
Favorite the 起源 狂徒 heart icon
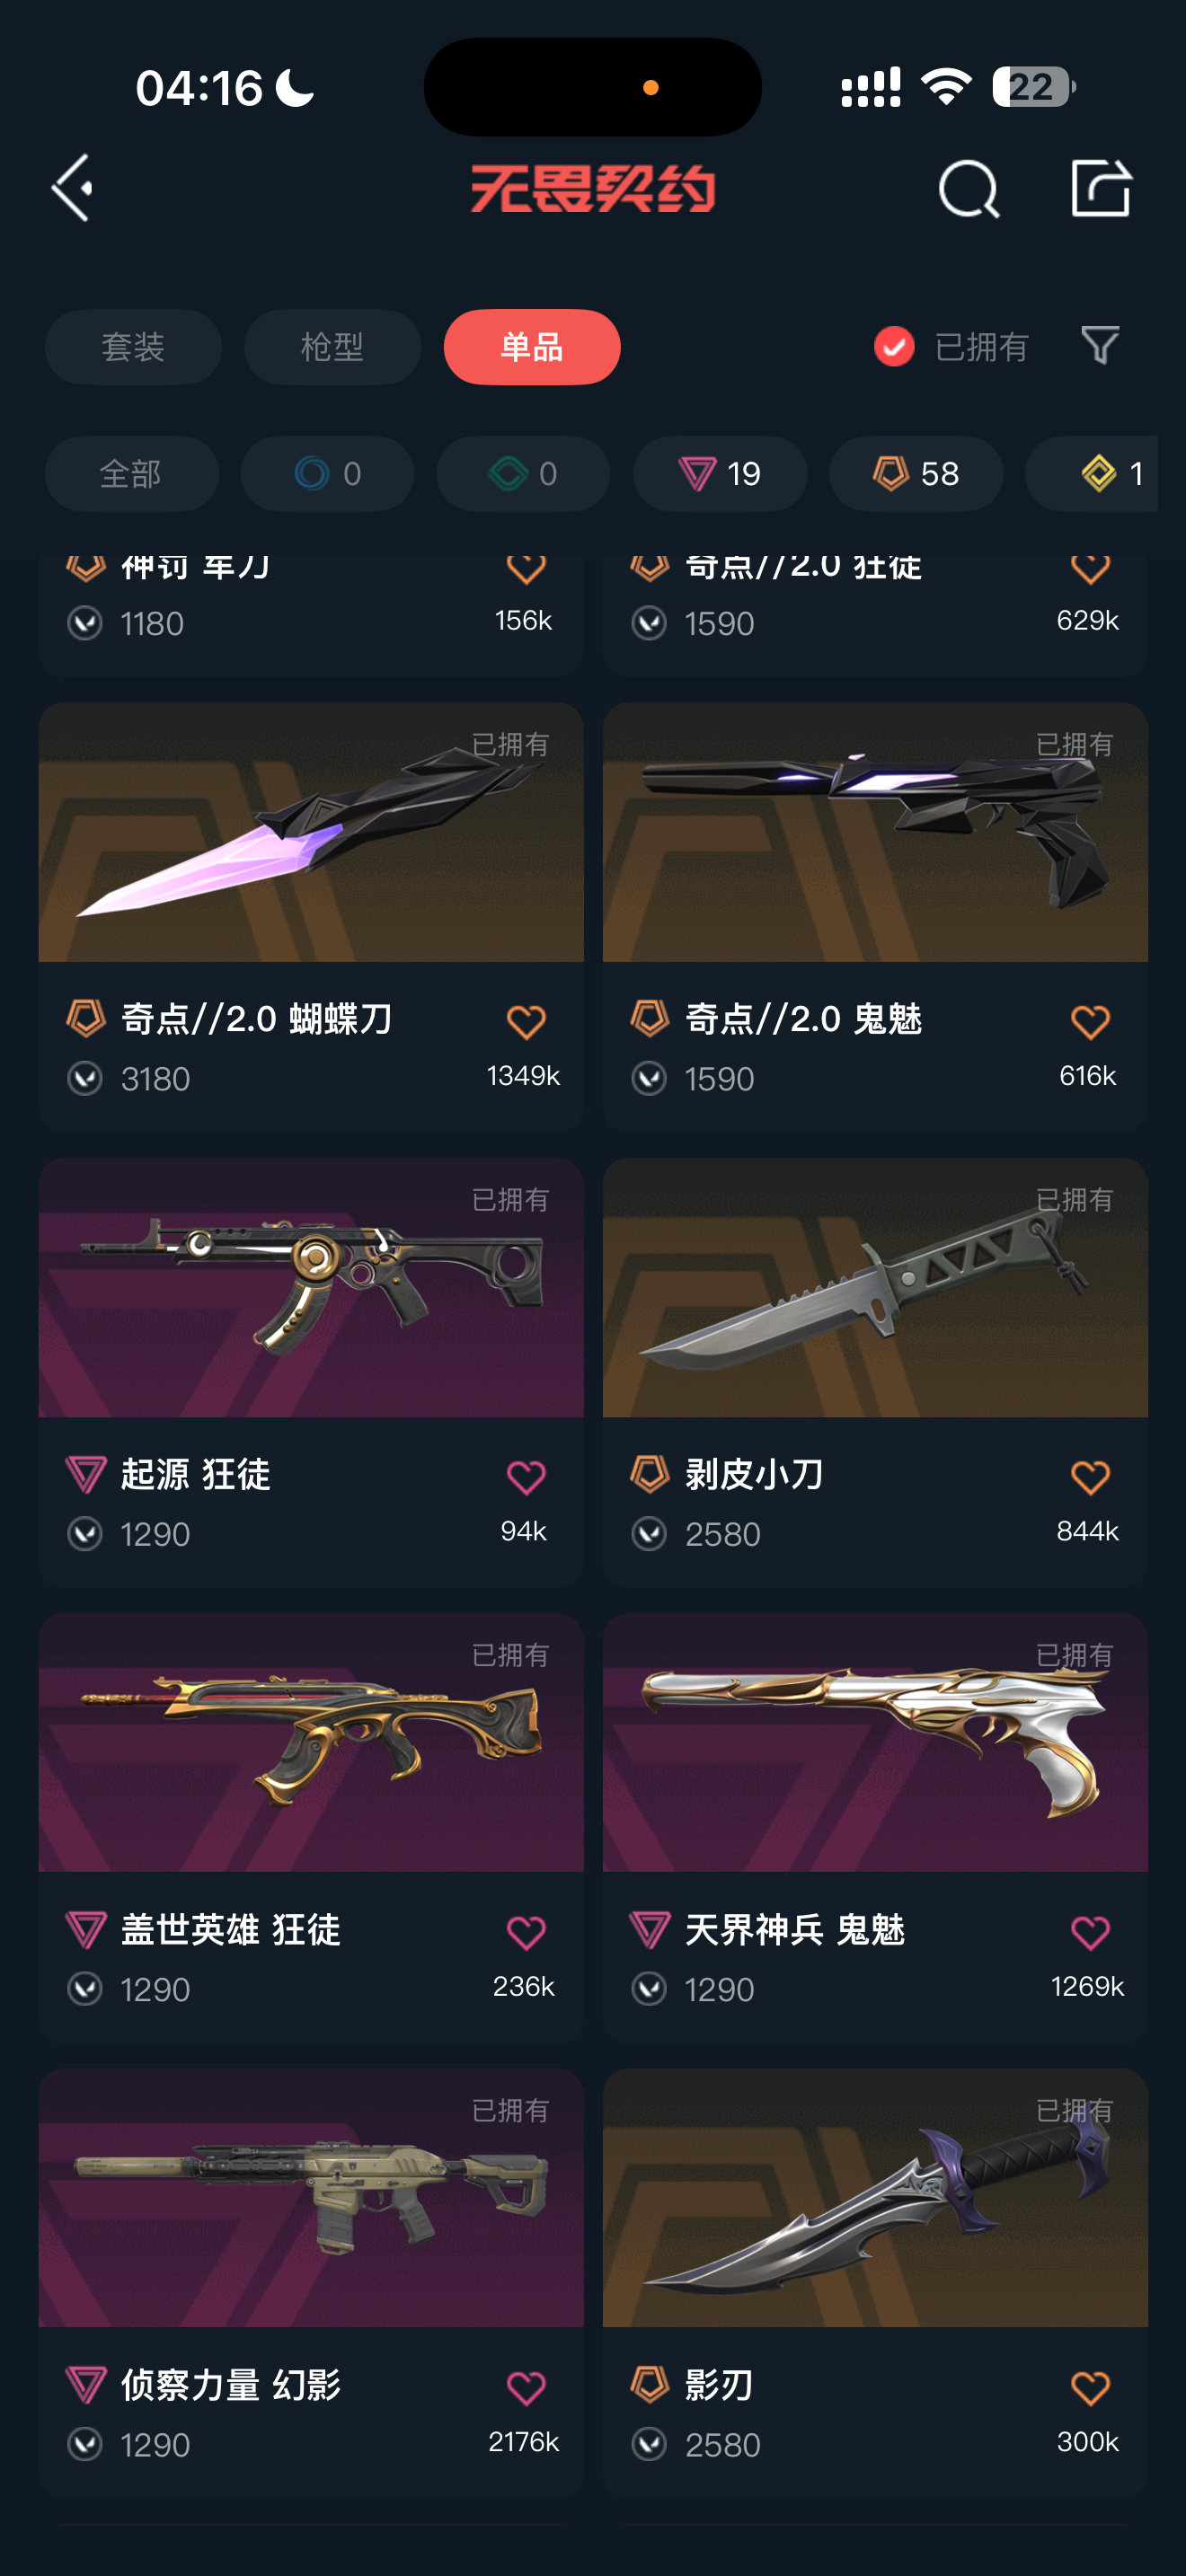pyautogui.click(x=526, y=1477)
